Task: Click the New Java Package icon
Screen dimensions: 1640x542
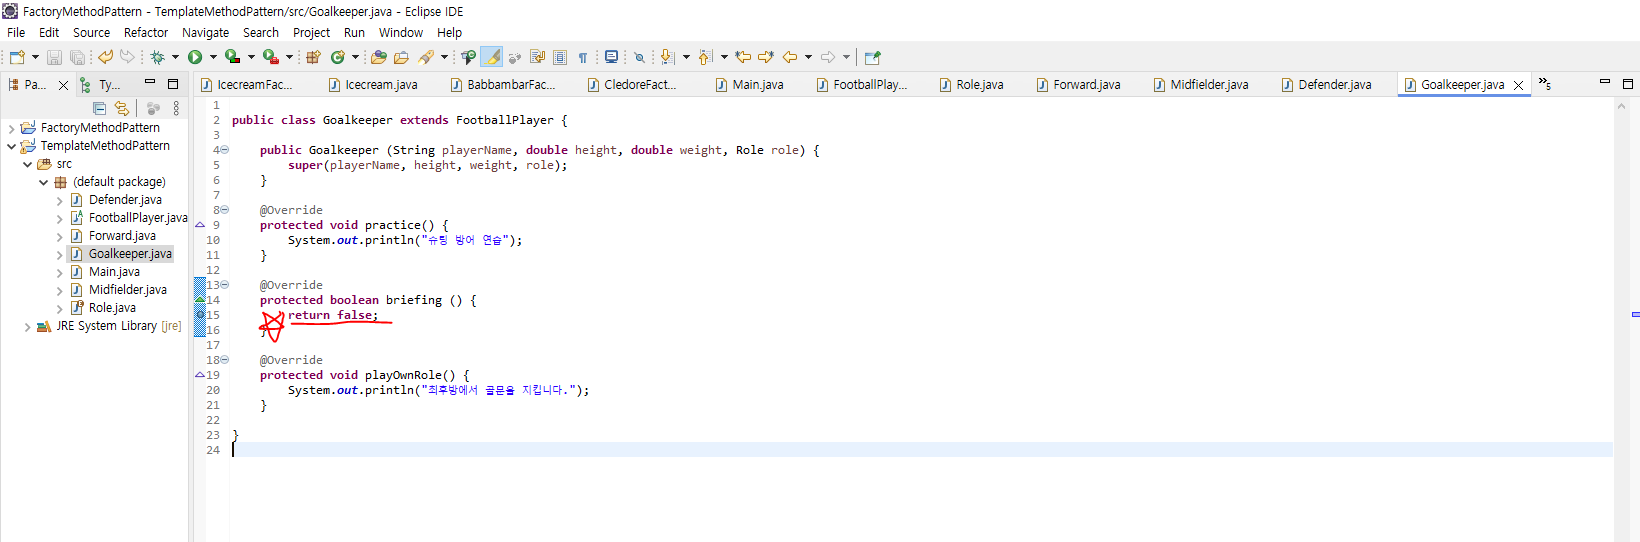Action: pos(313,57)
